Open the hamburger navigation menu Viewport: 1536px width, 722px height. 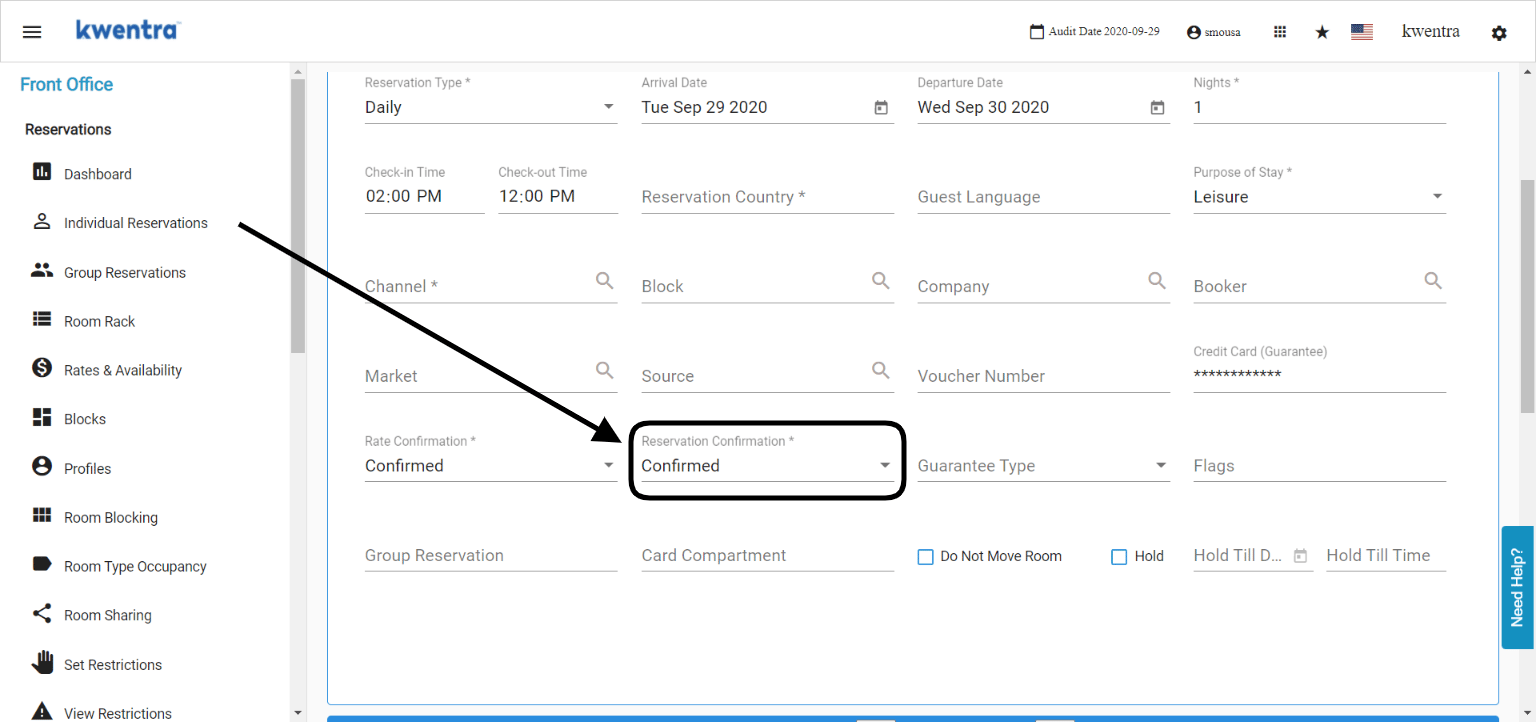32,31
